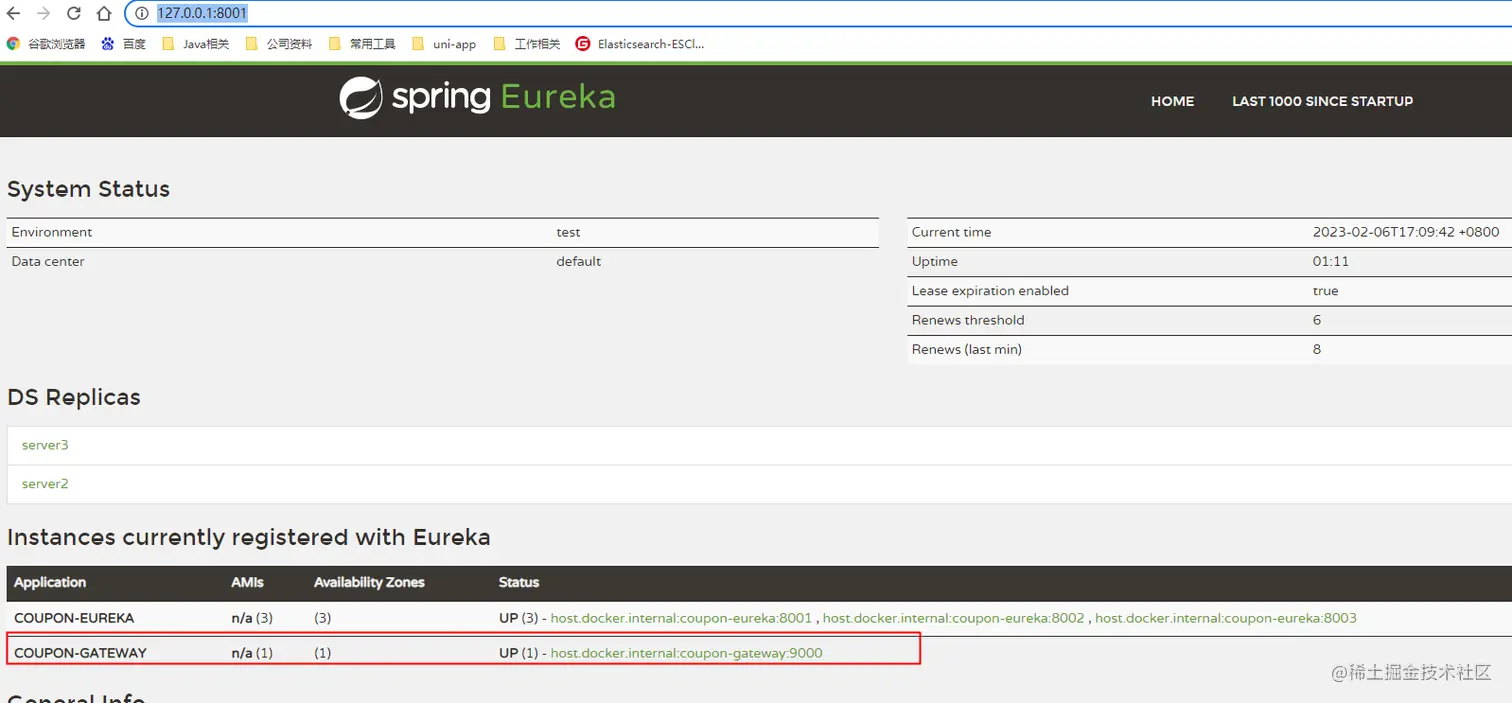The height and width of the screenshot is (703, 1512).
Task: Open host.docker.internal:coupon-eureka:8002 instance link
Action: [953, 618]
